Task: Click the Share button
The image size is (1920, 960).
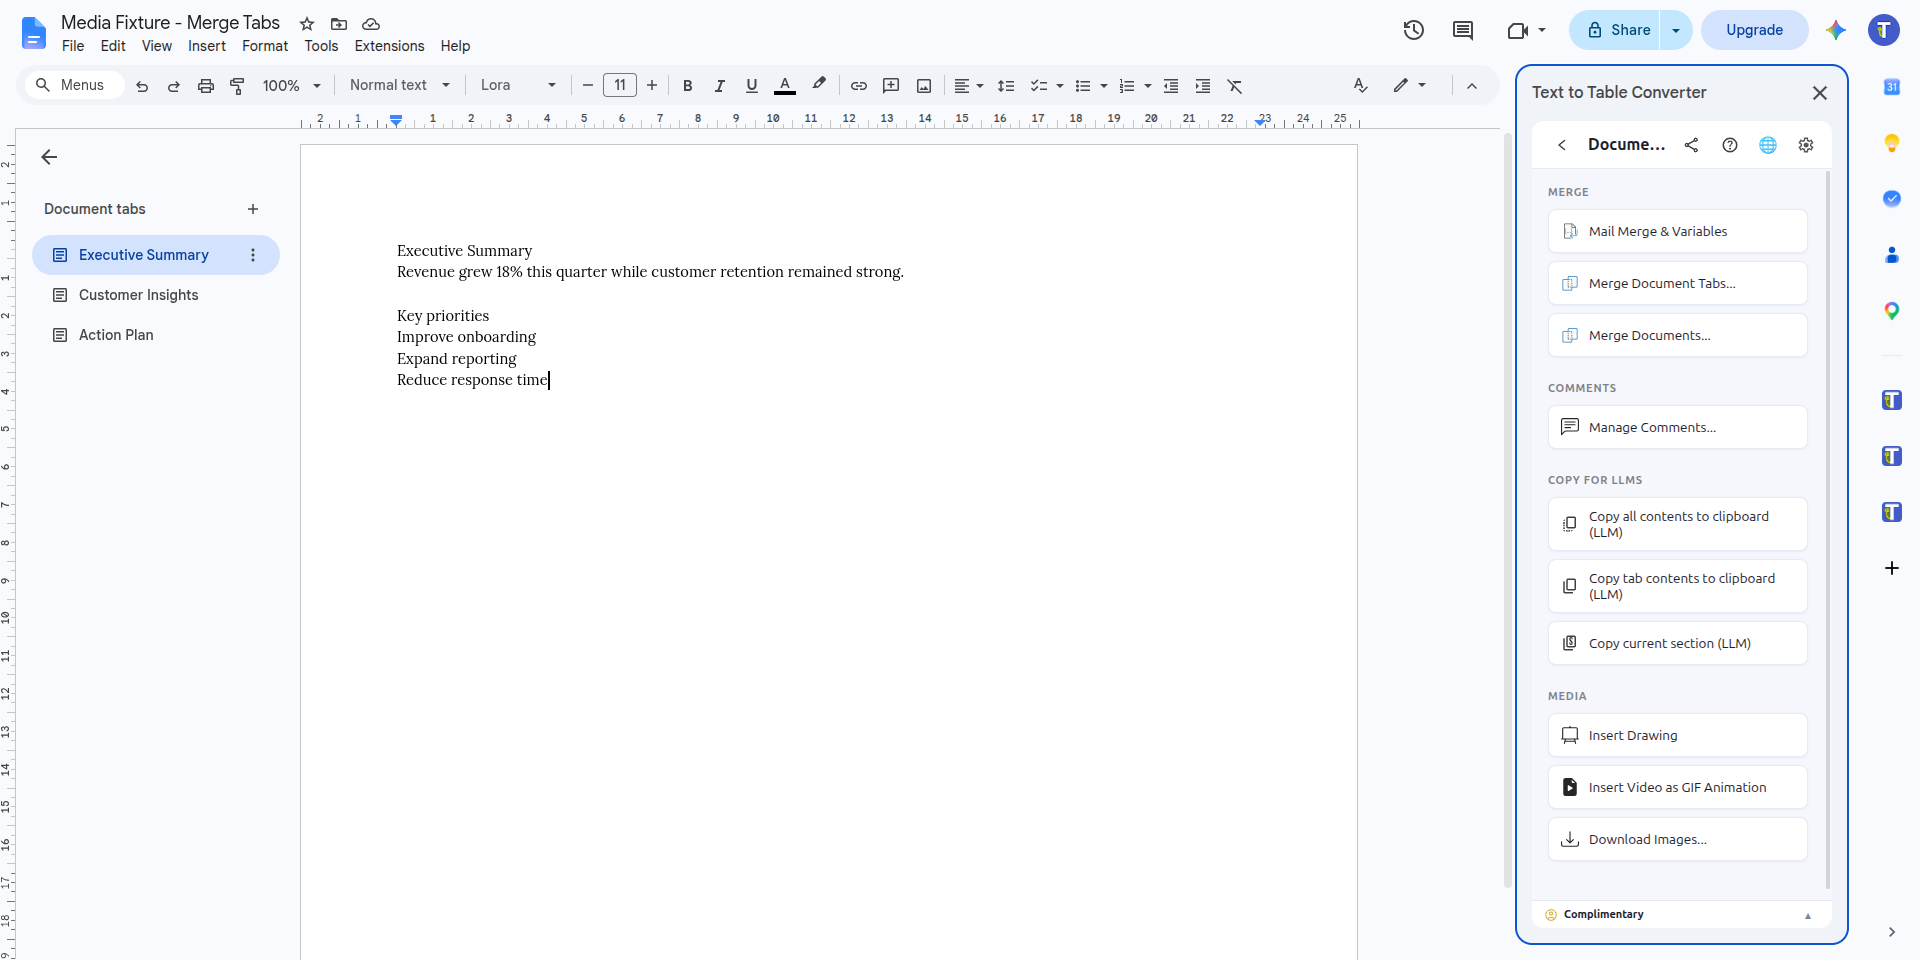Action: [1616, 30]
